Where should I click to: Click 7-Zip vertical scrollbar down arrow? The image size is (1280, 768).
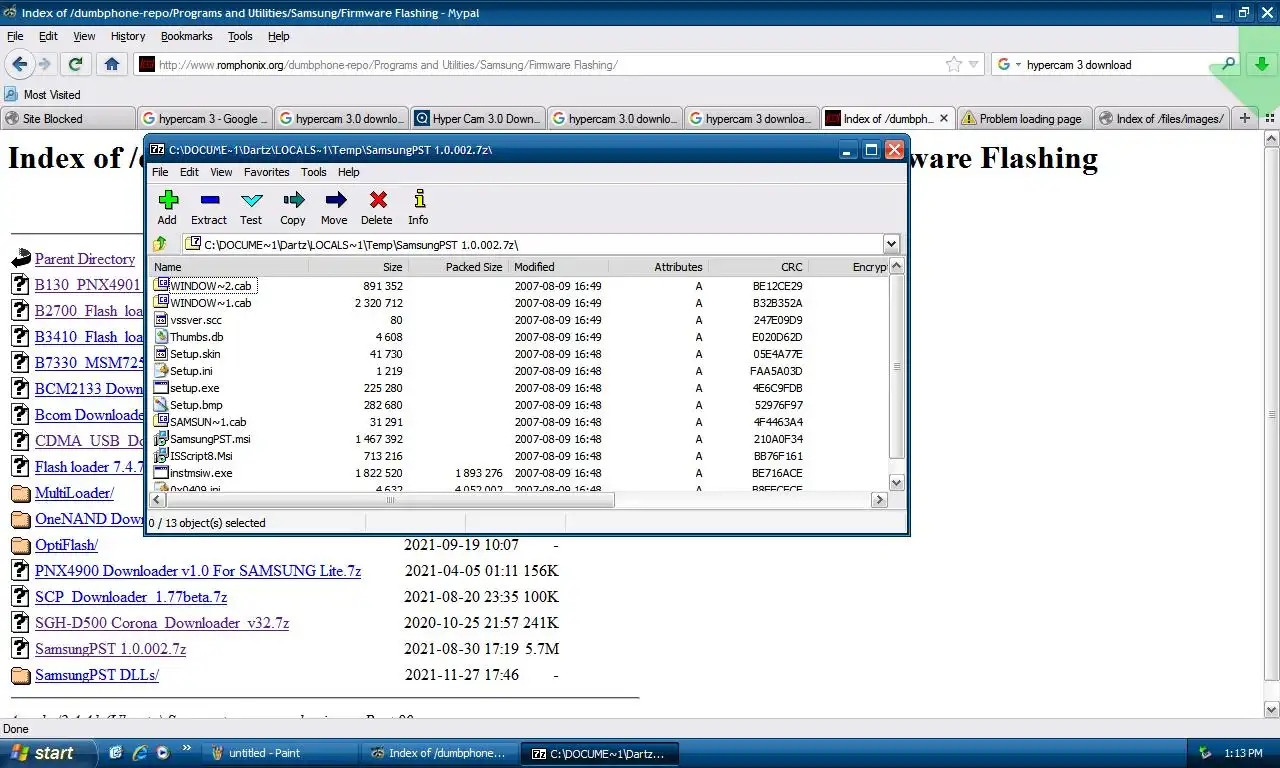click(x=897, y=483)
